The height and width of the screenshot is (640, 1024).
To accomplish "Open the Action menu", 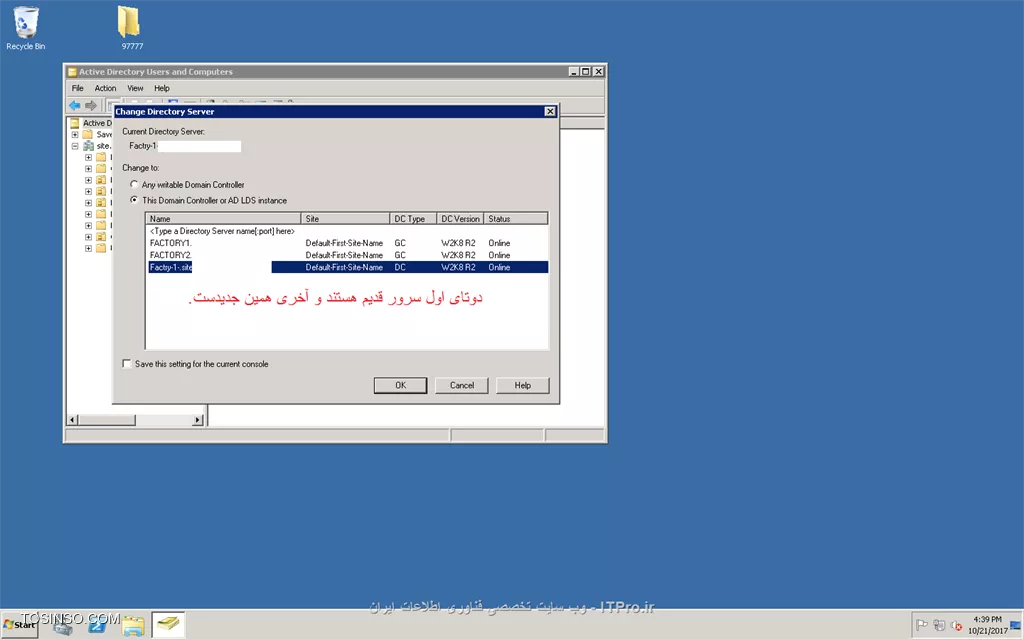I will (105, 88).
